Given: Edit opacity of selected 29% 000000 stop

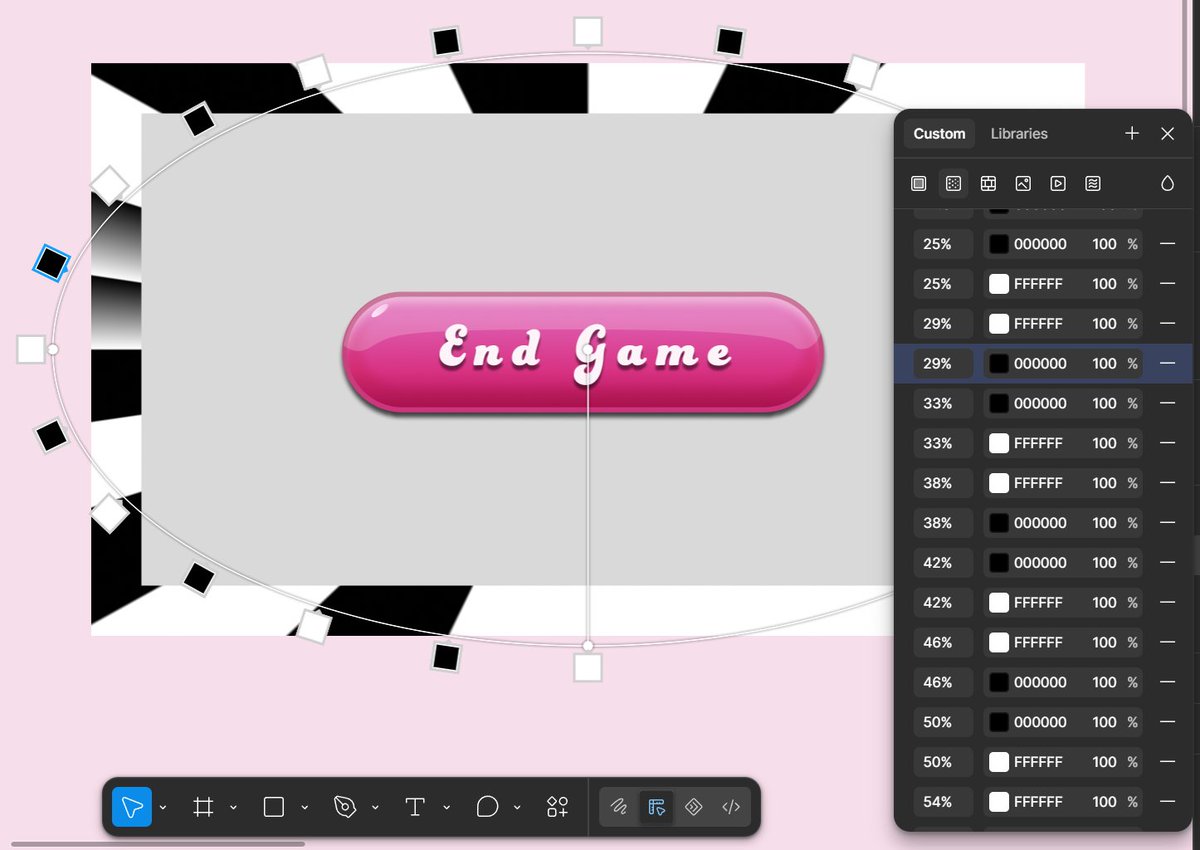Looking at the screenshot, I should pos(1104,364).
